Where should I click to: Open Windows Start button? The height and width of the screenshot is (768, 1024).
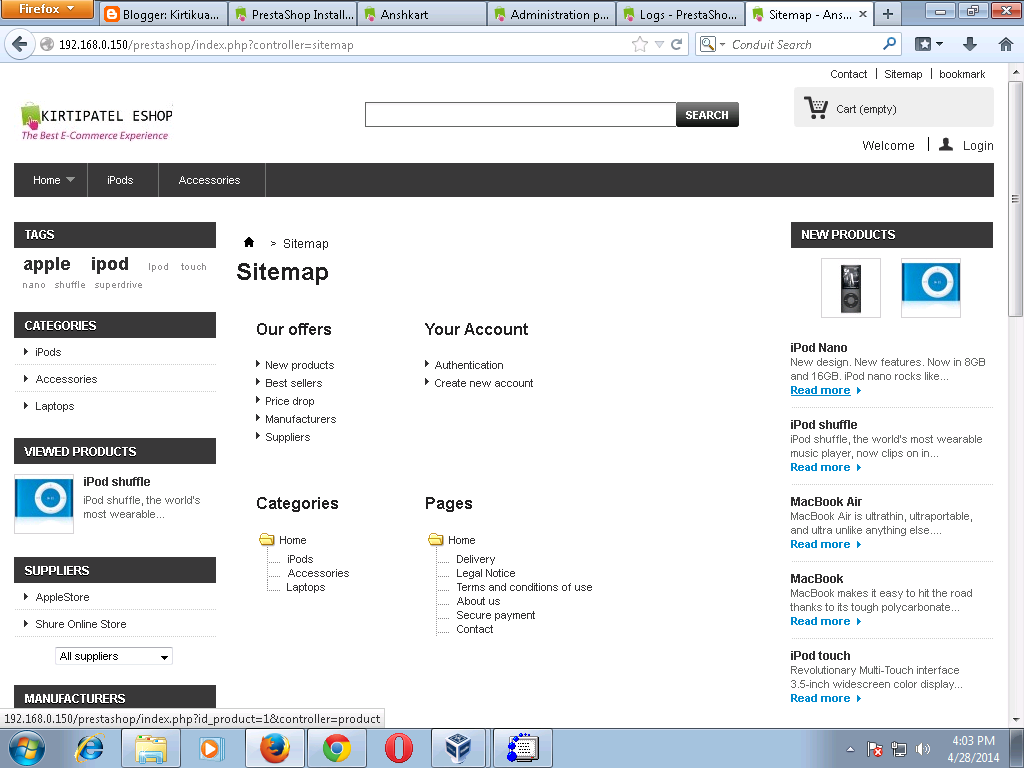click(27, 748)
